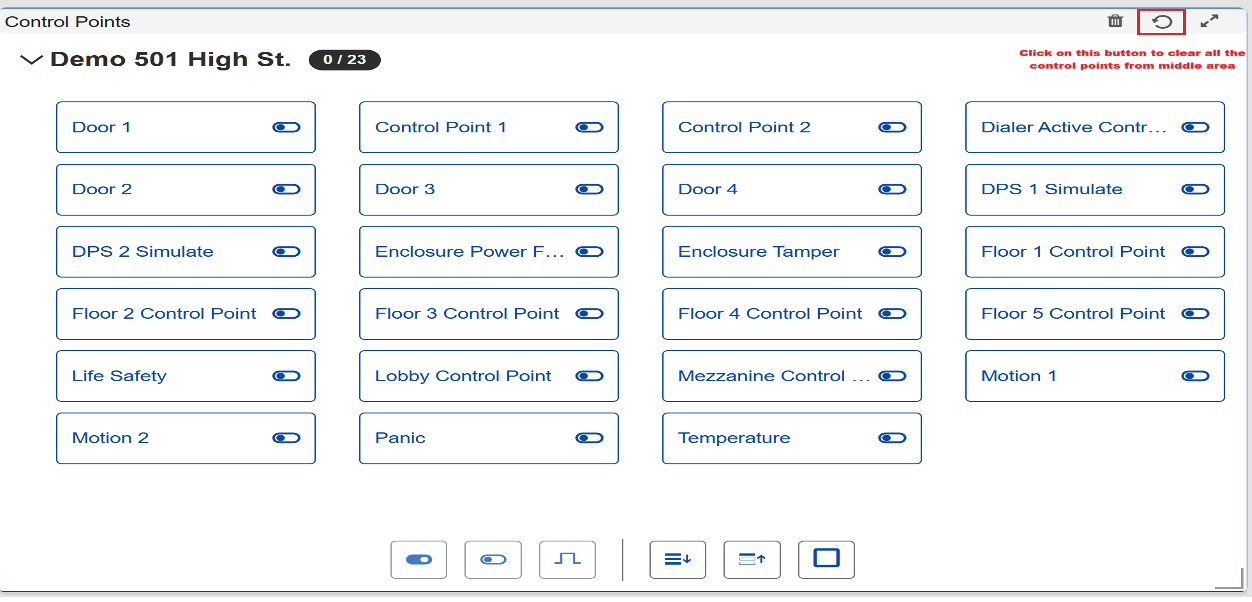The width and height of the screenshot is (1252, 602).
Task: Toggle the Enclosure Tamper switch
Action: click(892, 252)
